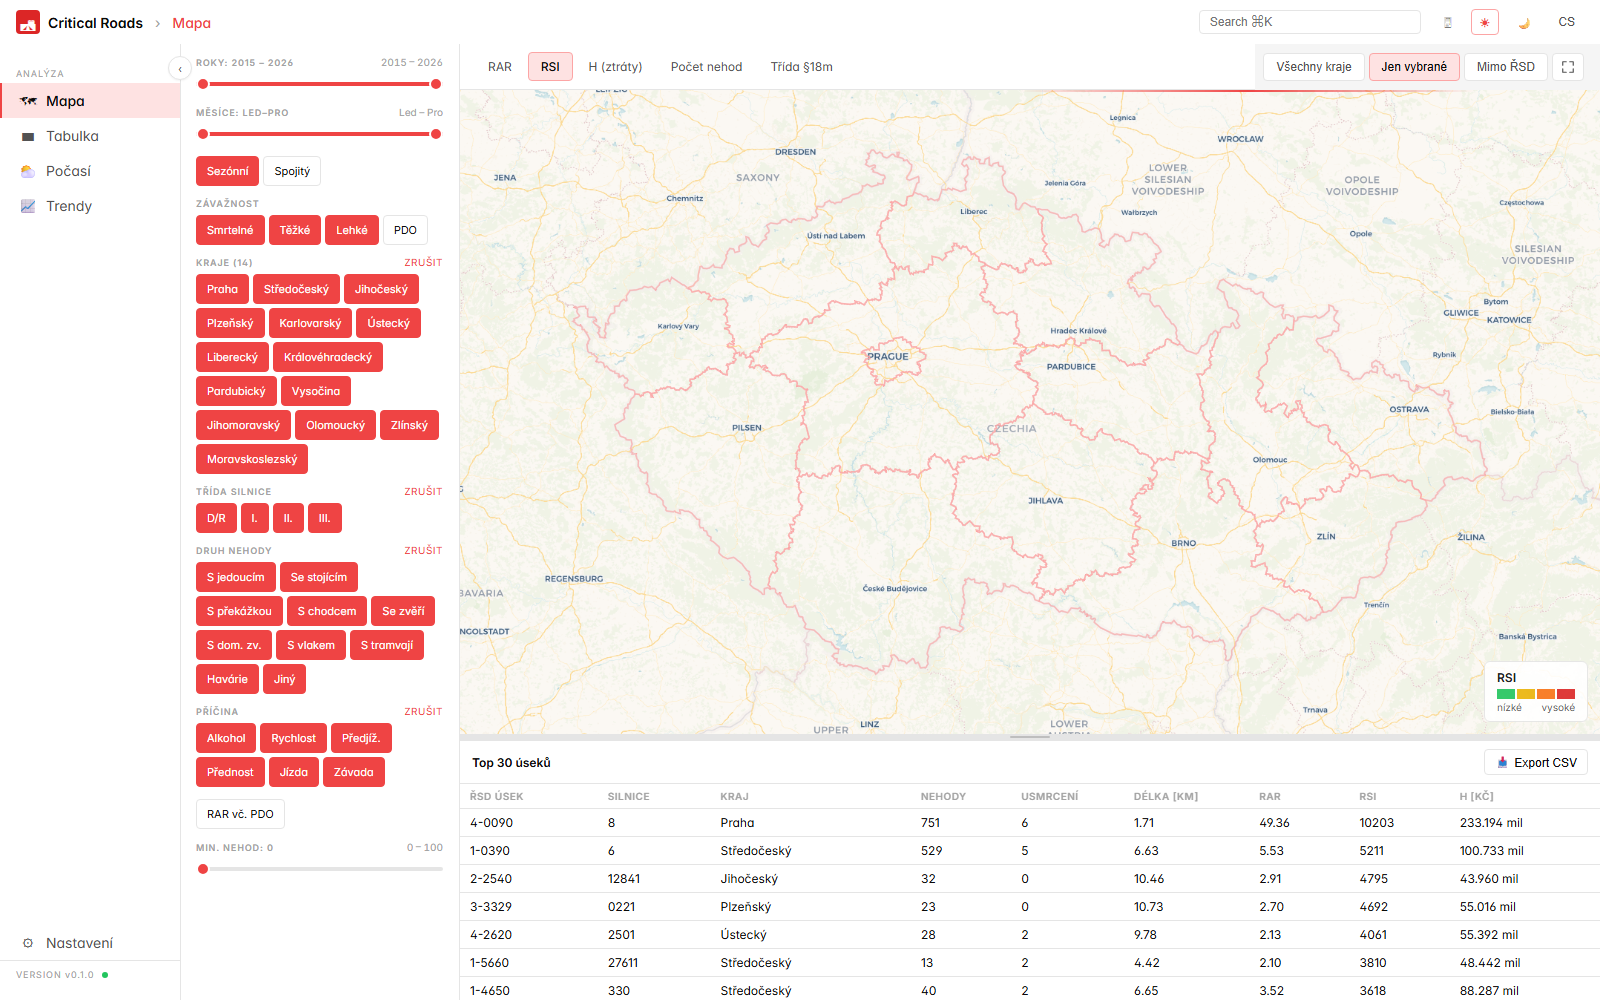Enable dark mode via the moon icon
1600x1000 pixels.
click(x=1526, y=21)
